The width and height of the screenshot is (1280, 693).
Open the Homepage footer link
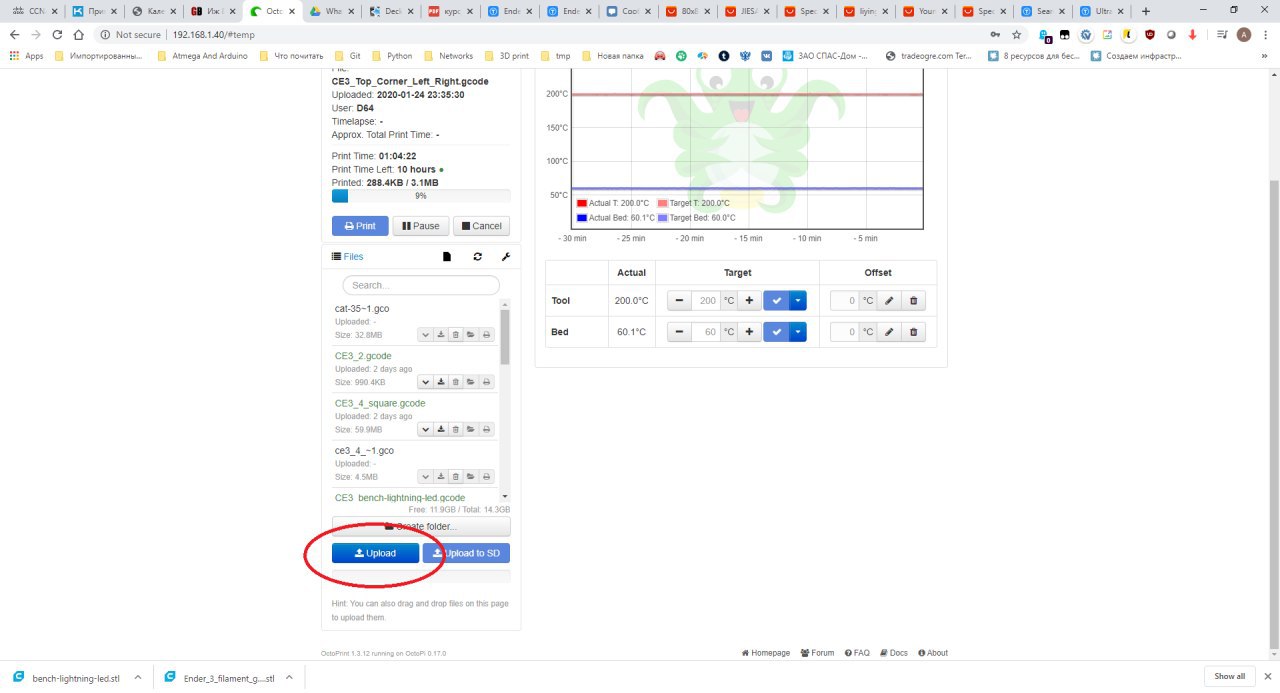point(766,653)
